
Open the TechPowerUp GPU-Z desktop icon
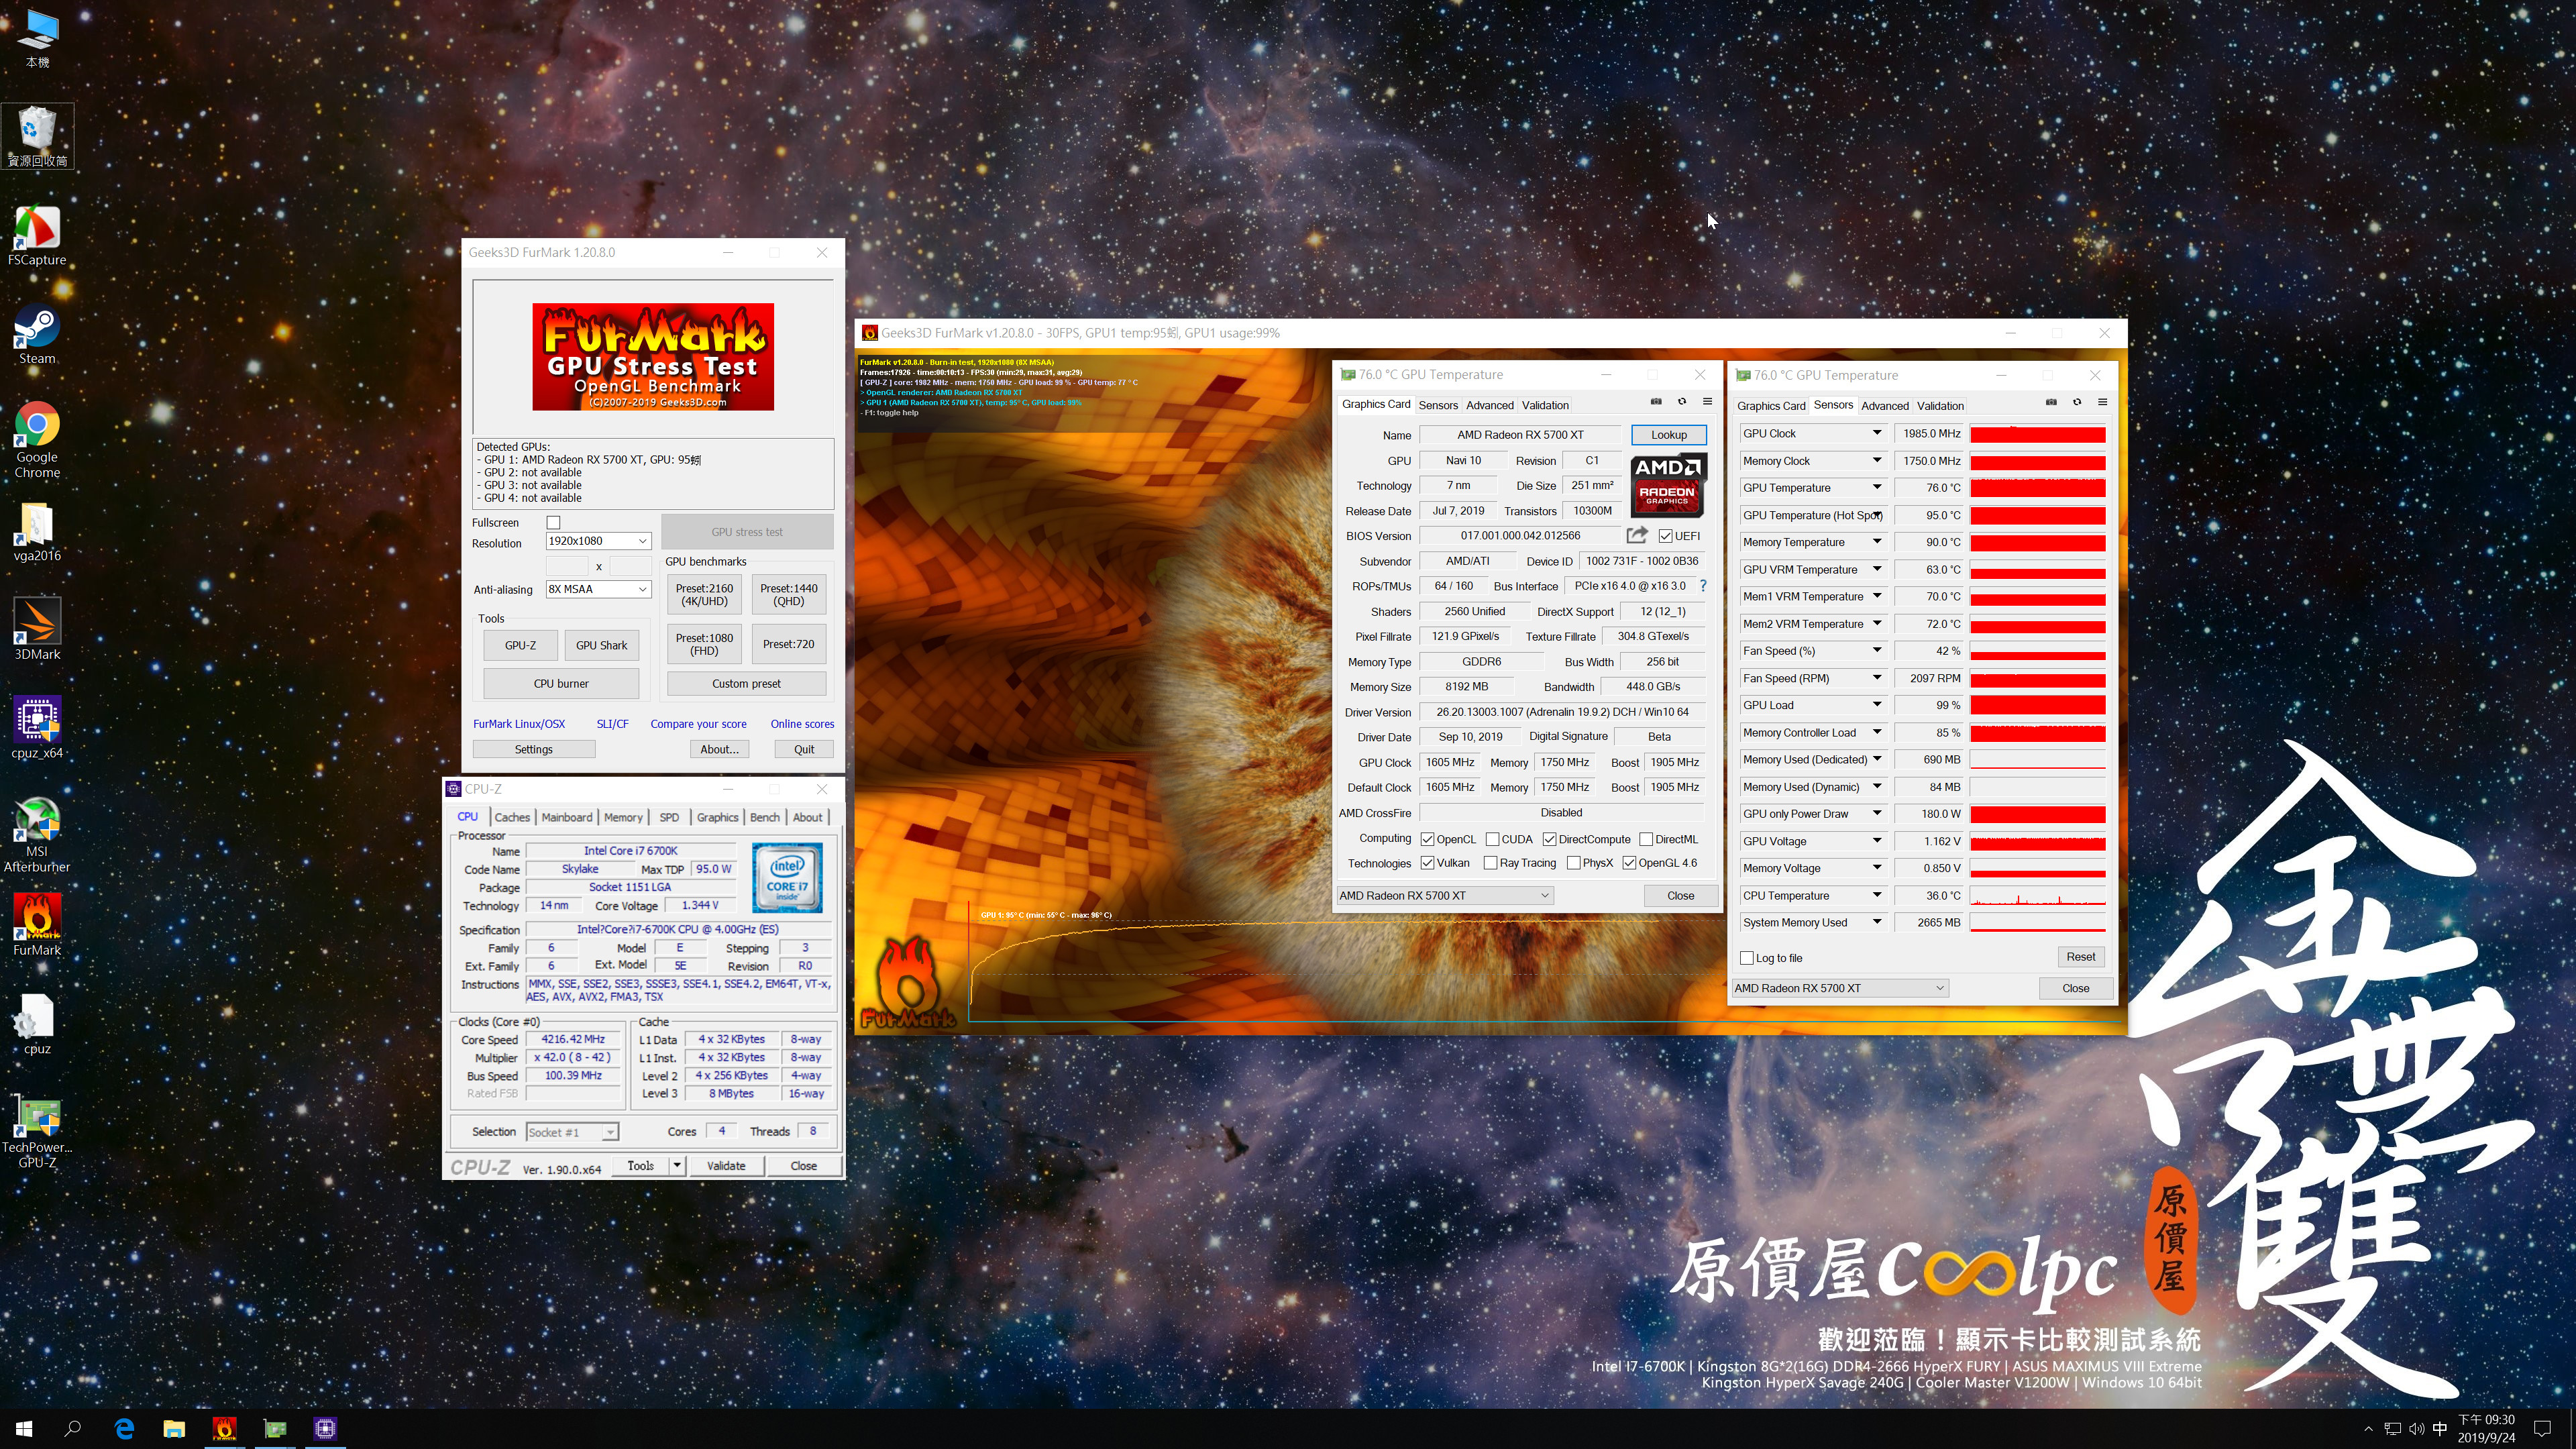pyautogui.click(x=37, y=1131)
